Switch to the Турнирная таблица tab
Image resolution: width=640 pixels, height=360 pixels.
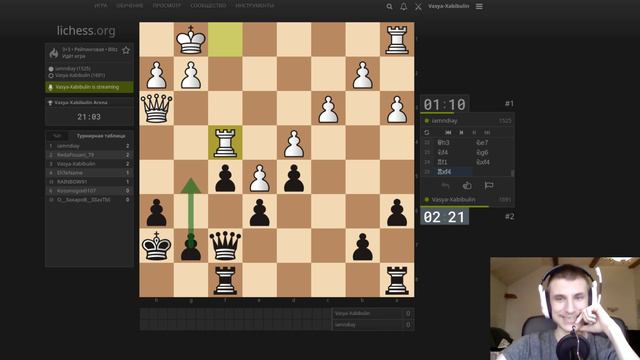click(x=101, y=136)
